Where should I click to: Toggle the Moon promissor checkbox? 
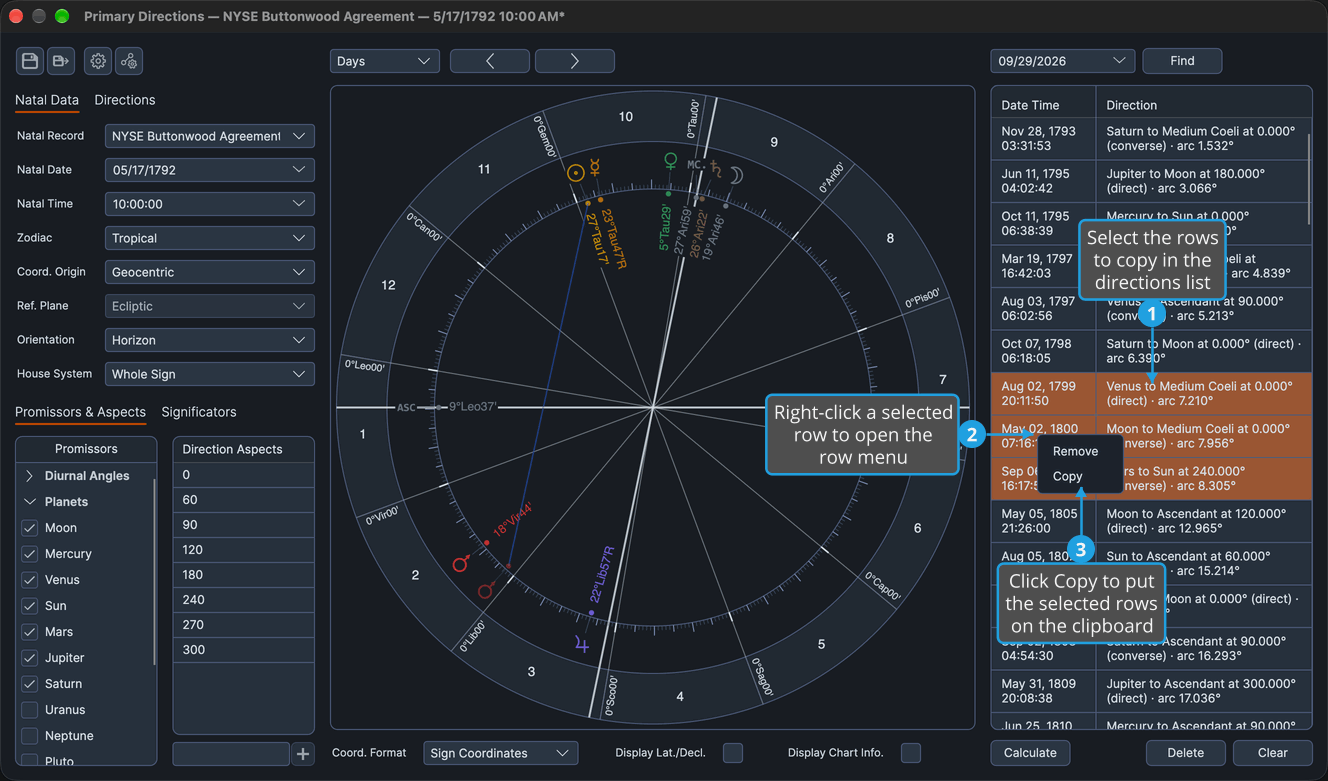tap(30, 528)
